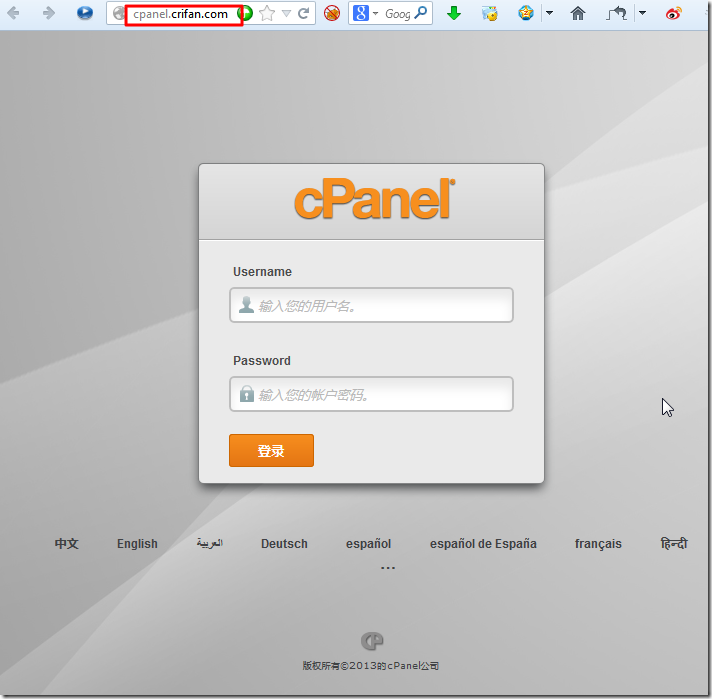Screen dimensions: 712x699
Task: Switch language to Hindi हिन्दी
Action: coord(674,543)
